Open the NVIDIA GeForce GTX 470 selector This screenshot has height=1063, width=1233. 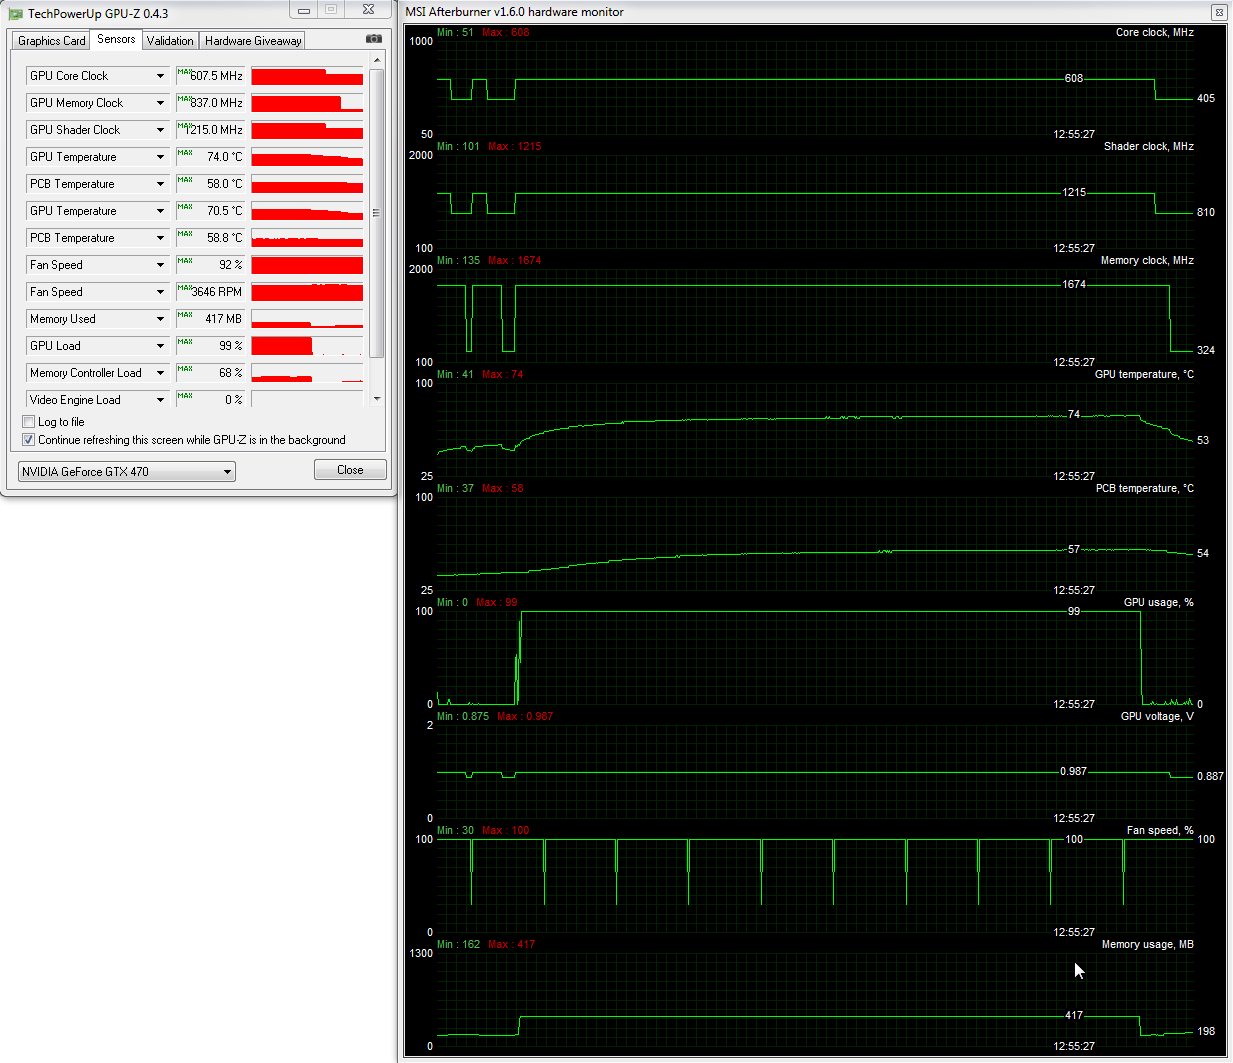click(127, 472)
